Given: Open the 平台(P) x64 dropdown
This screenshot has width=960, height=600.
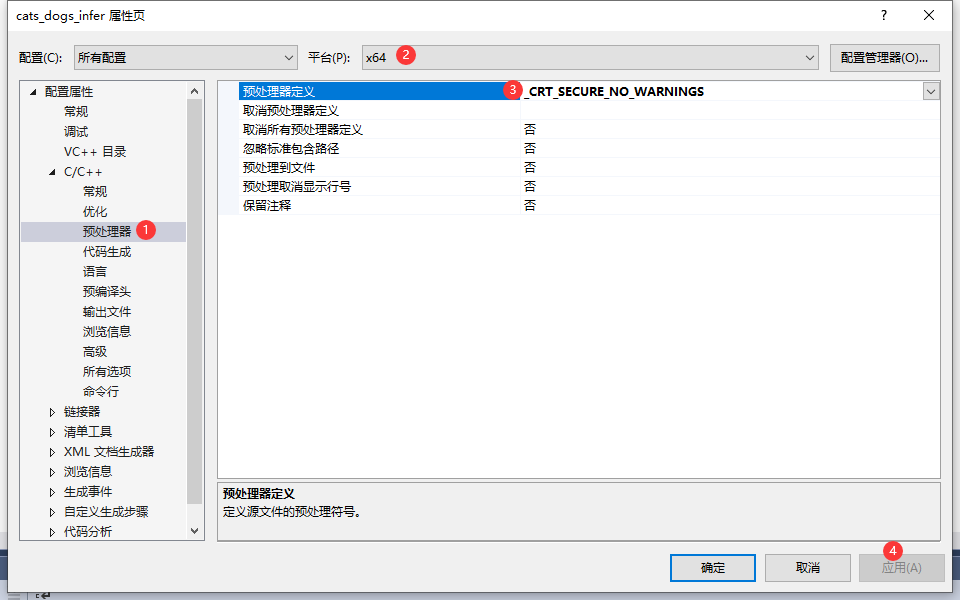Looking at the screenshot, I should [590, 58].
